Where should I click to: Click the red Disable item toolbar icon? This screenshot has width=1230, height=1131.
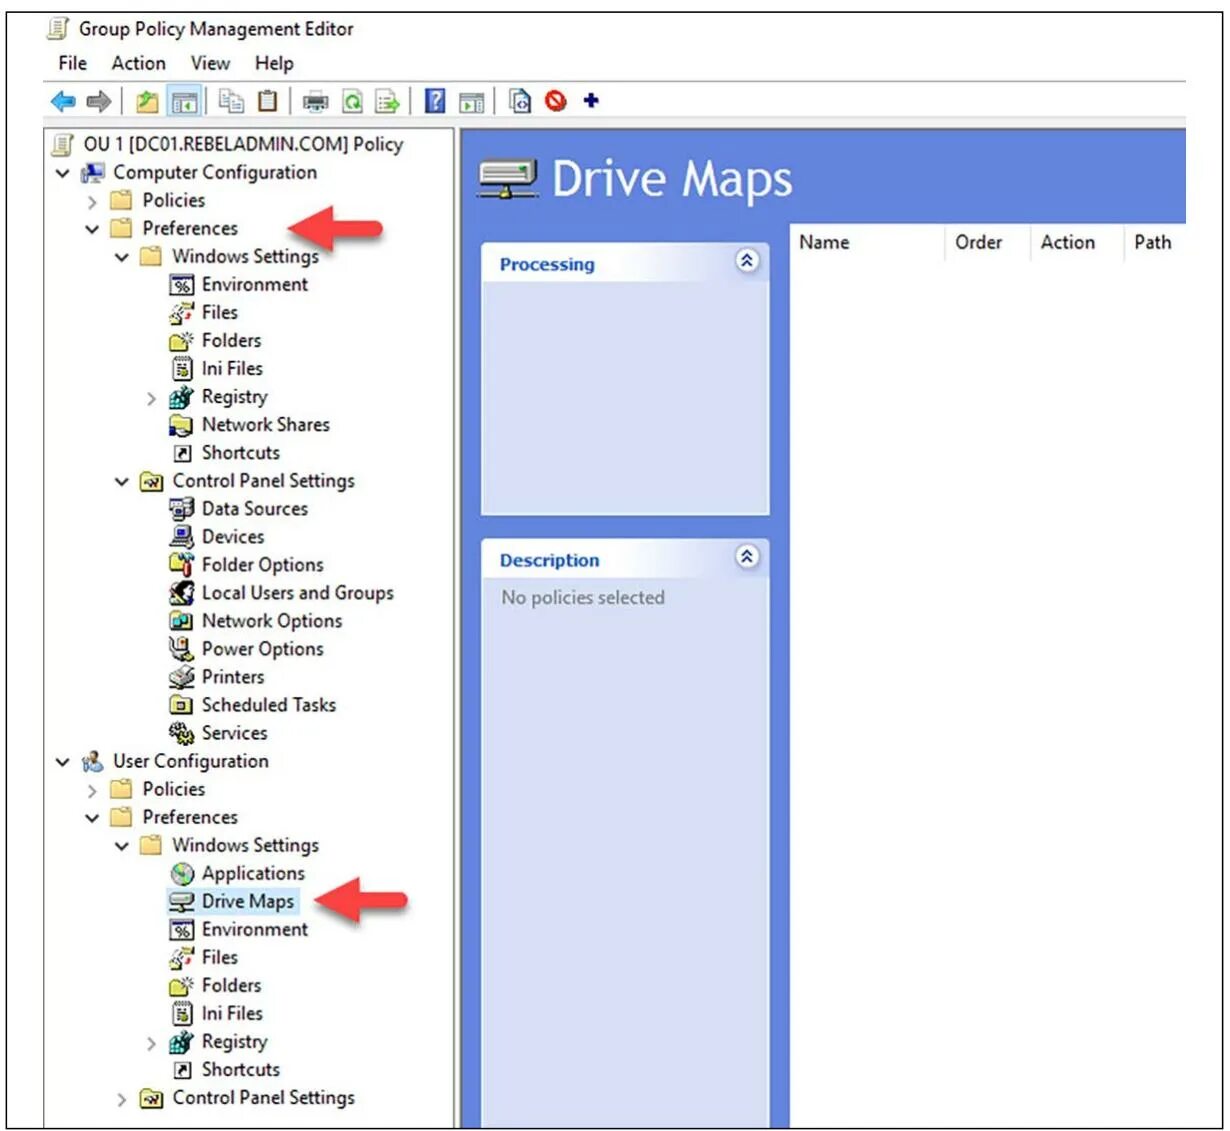(x=556, y=101)
